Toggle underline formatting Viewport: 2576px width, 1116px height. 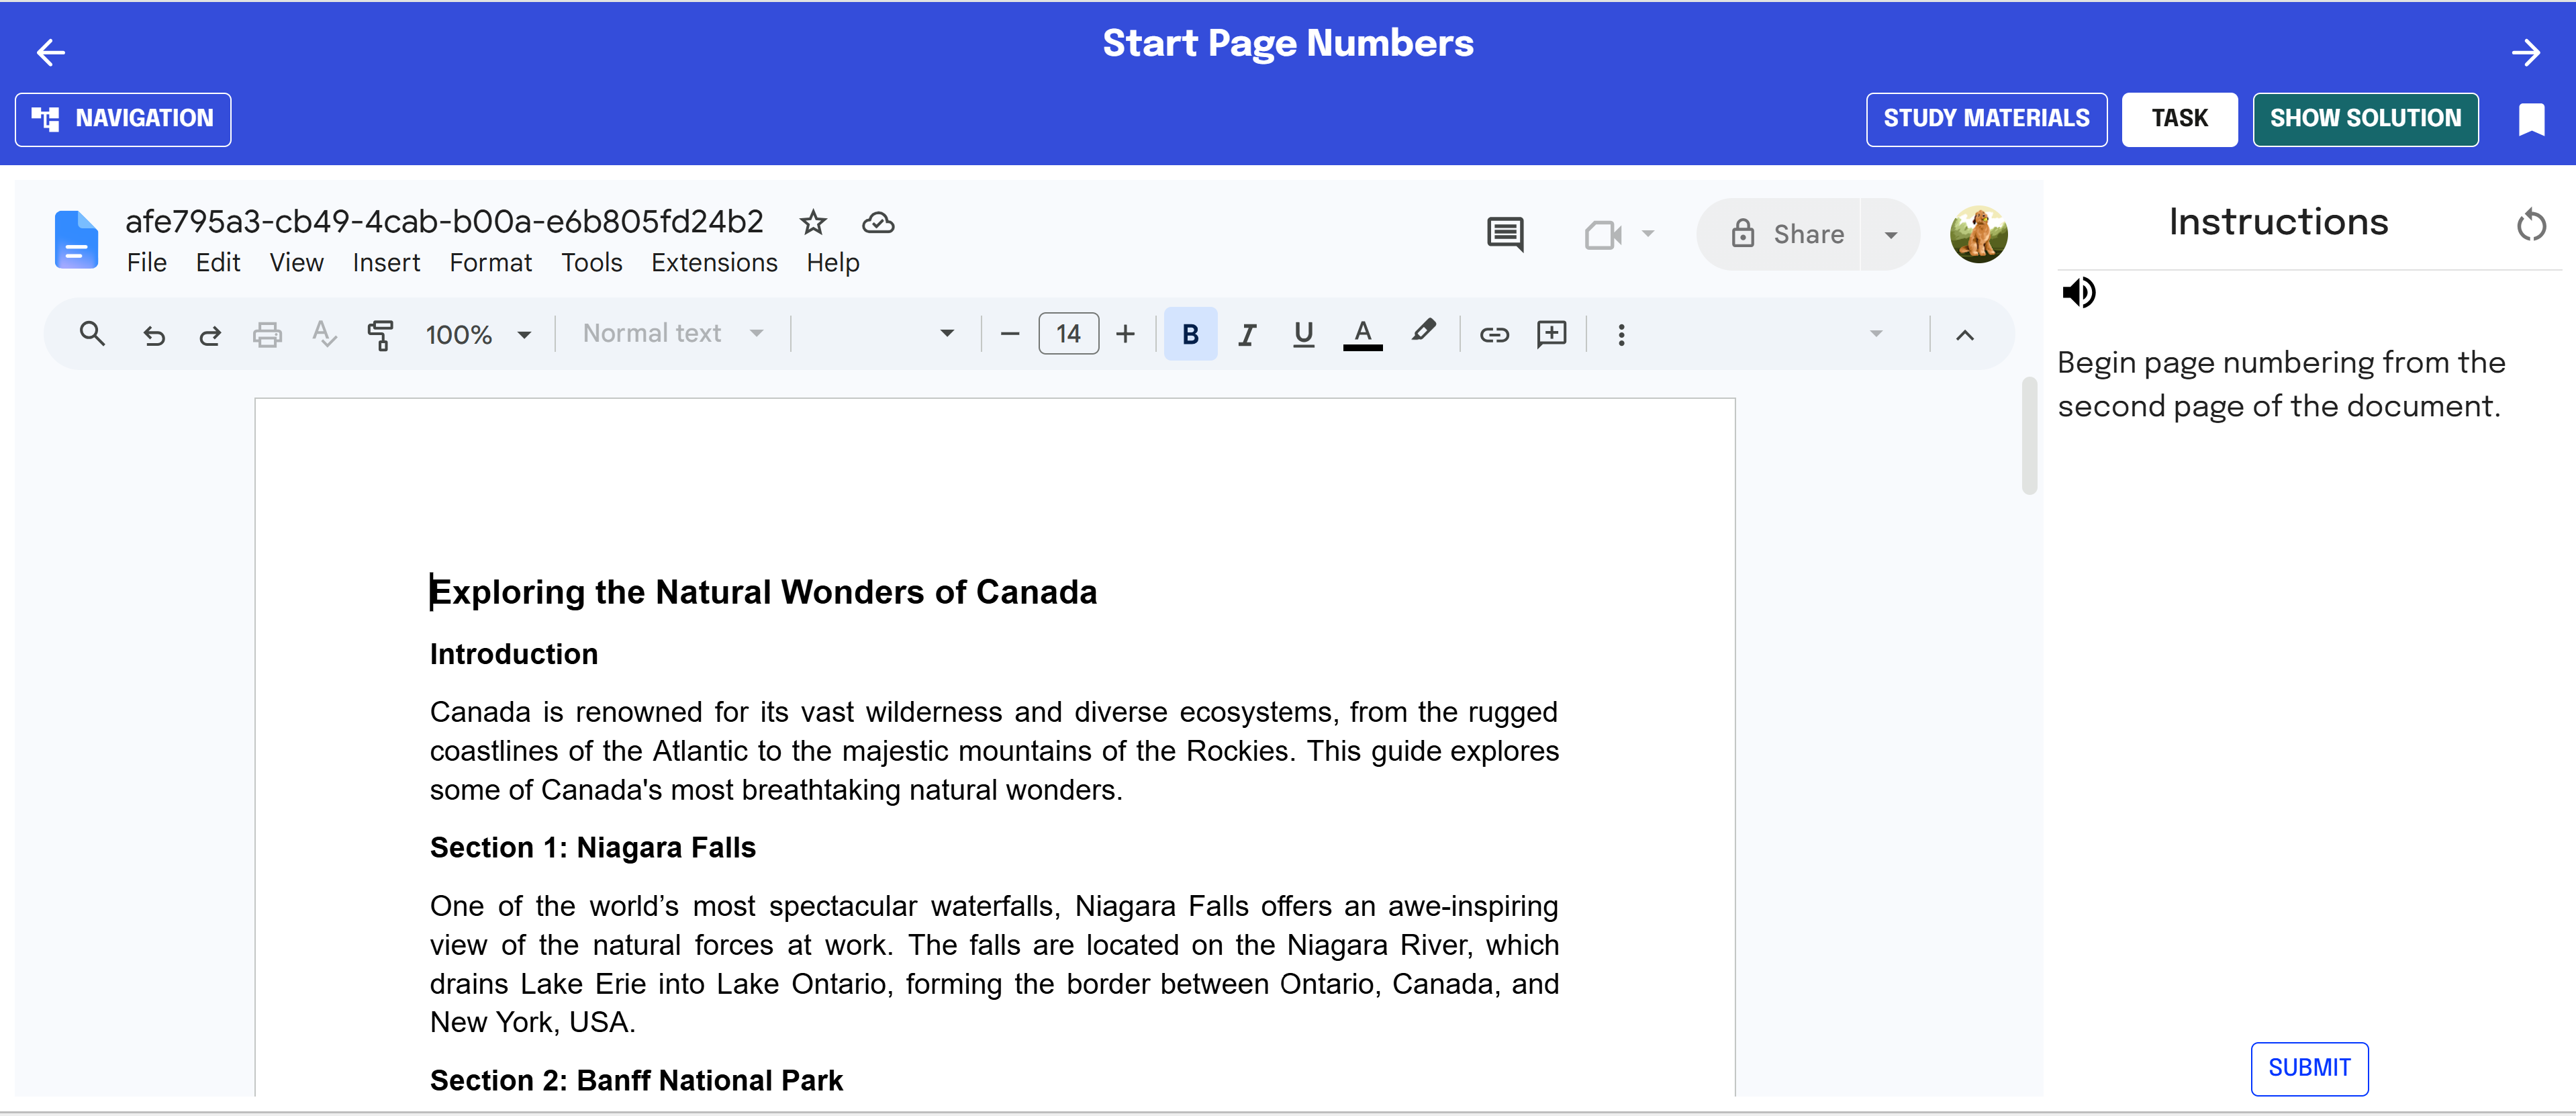[1303, 334]
